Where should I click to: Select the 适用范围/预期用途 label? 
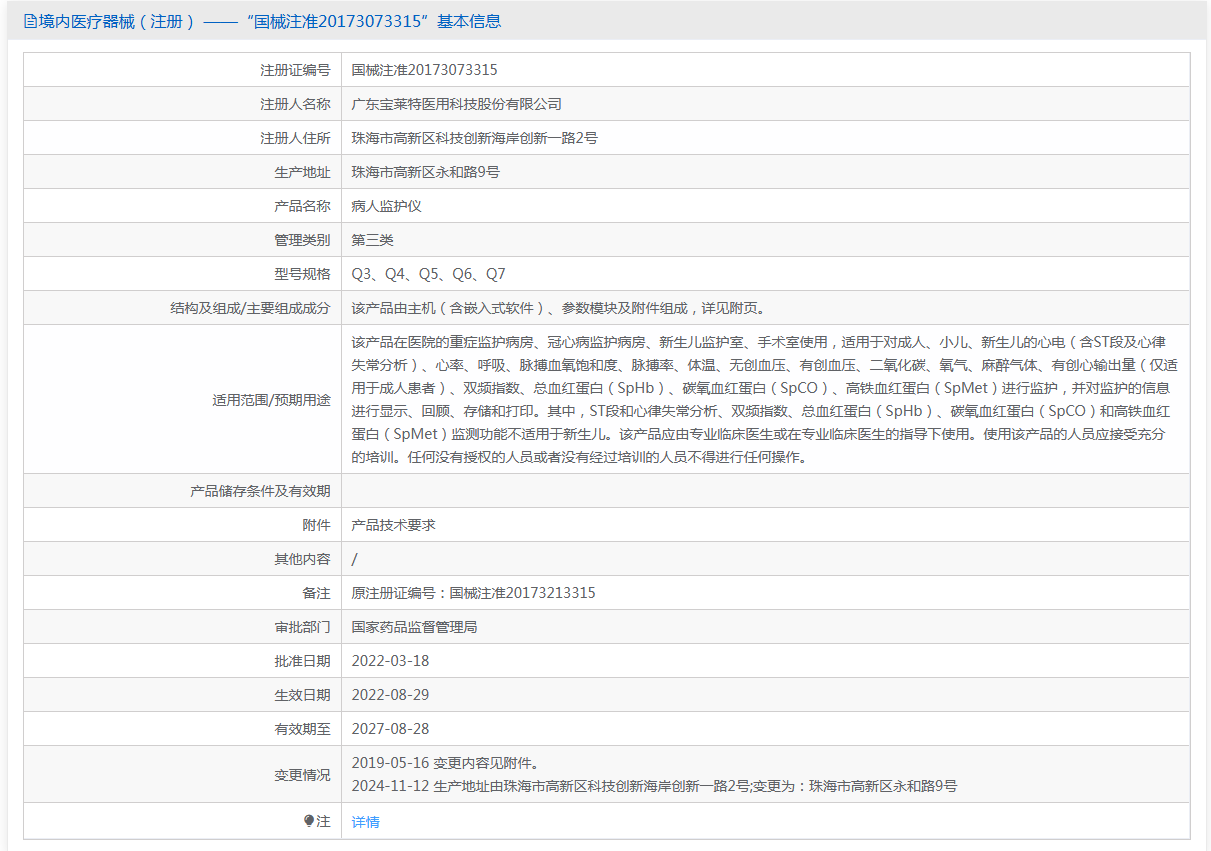click(271, 399)
